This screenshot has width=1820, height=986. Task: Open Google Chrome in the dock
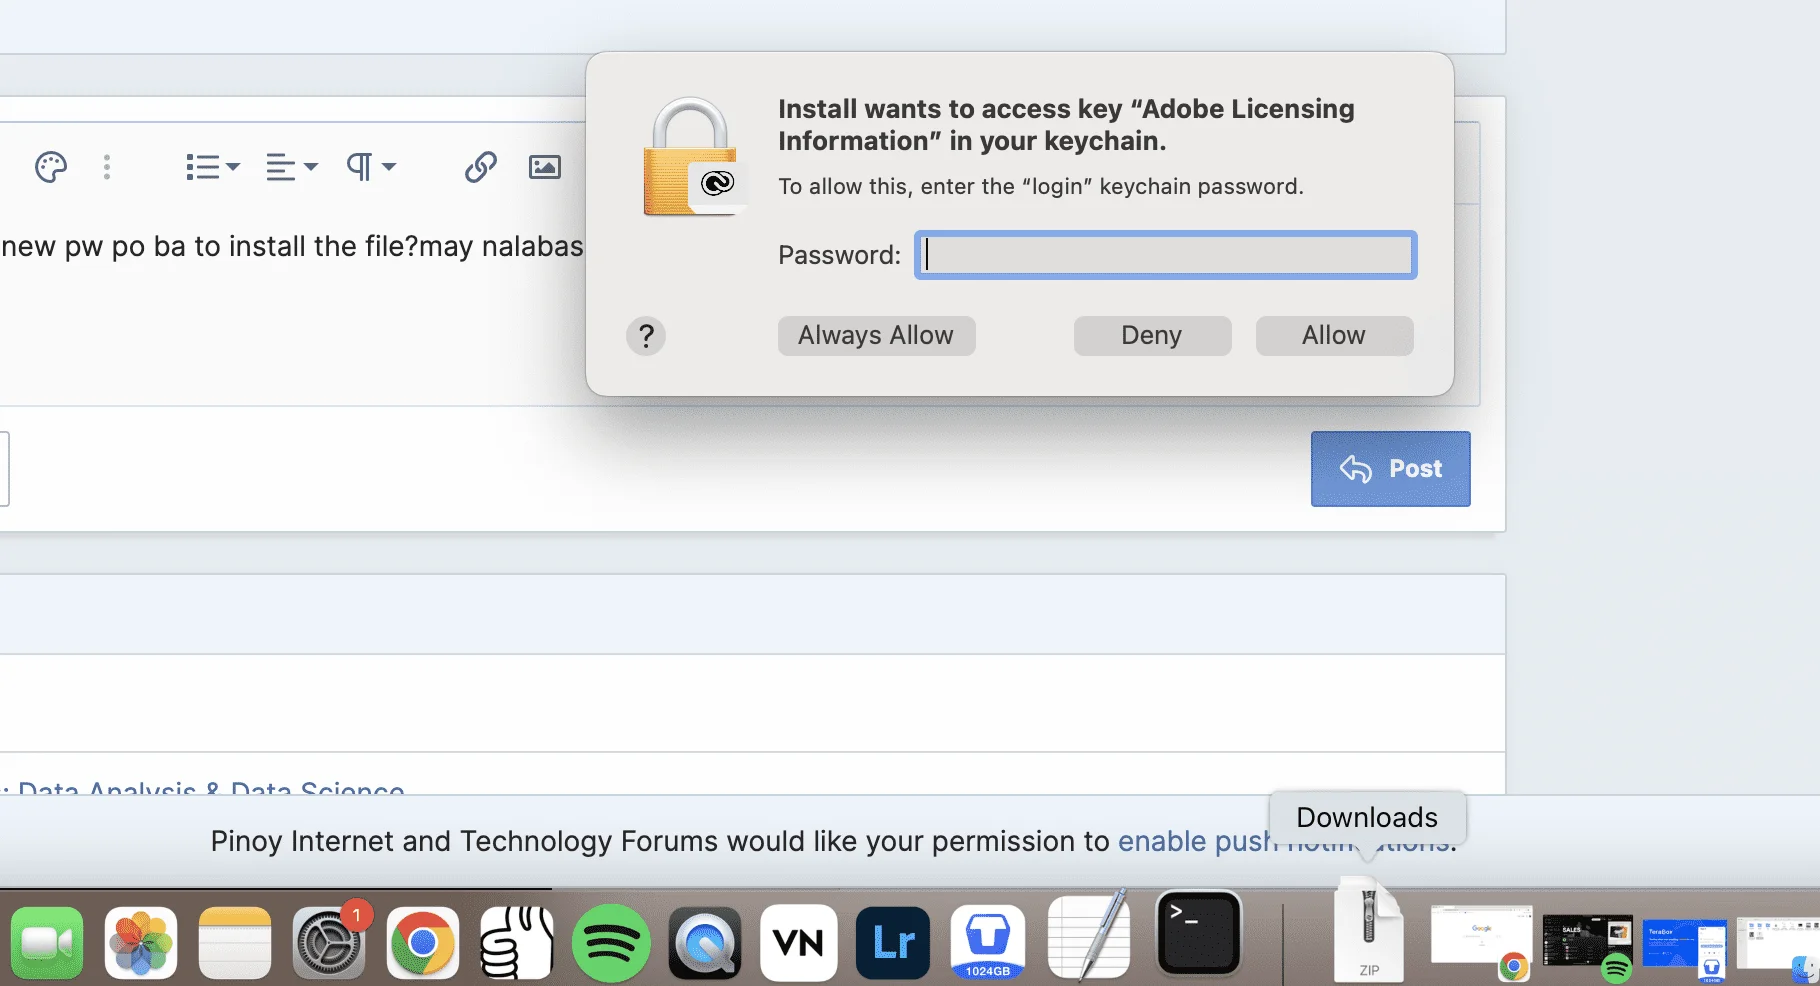423,943
